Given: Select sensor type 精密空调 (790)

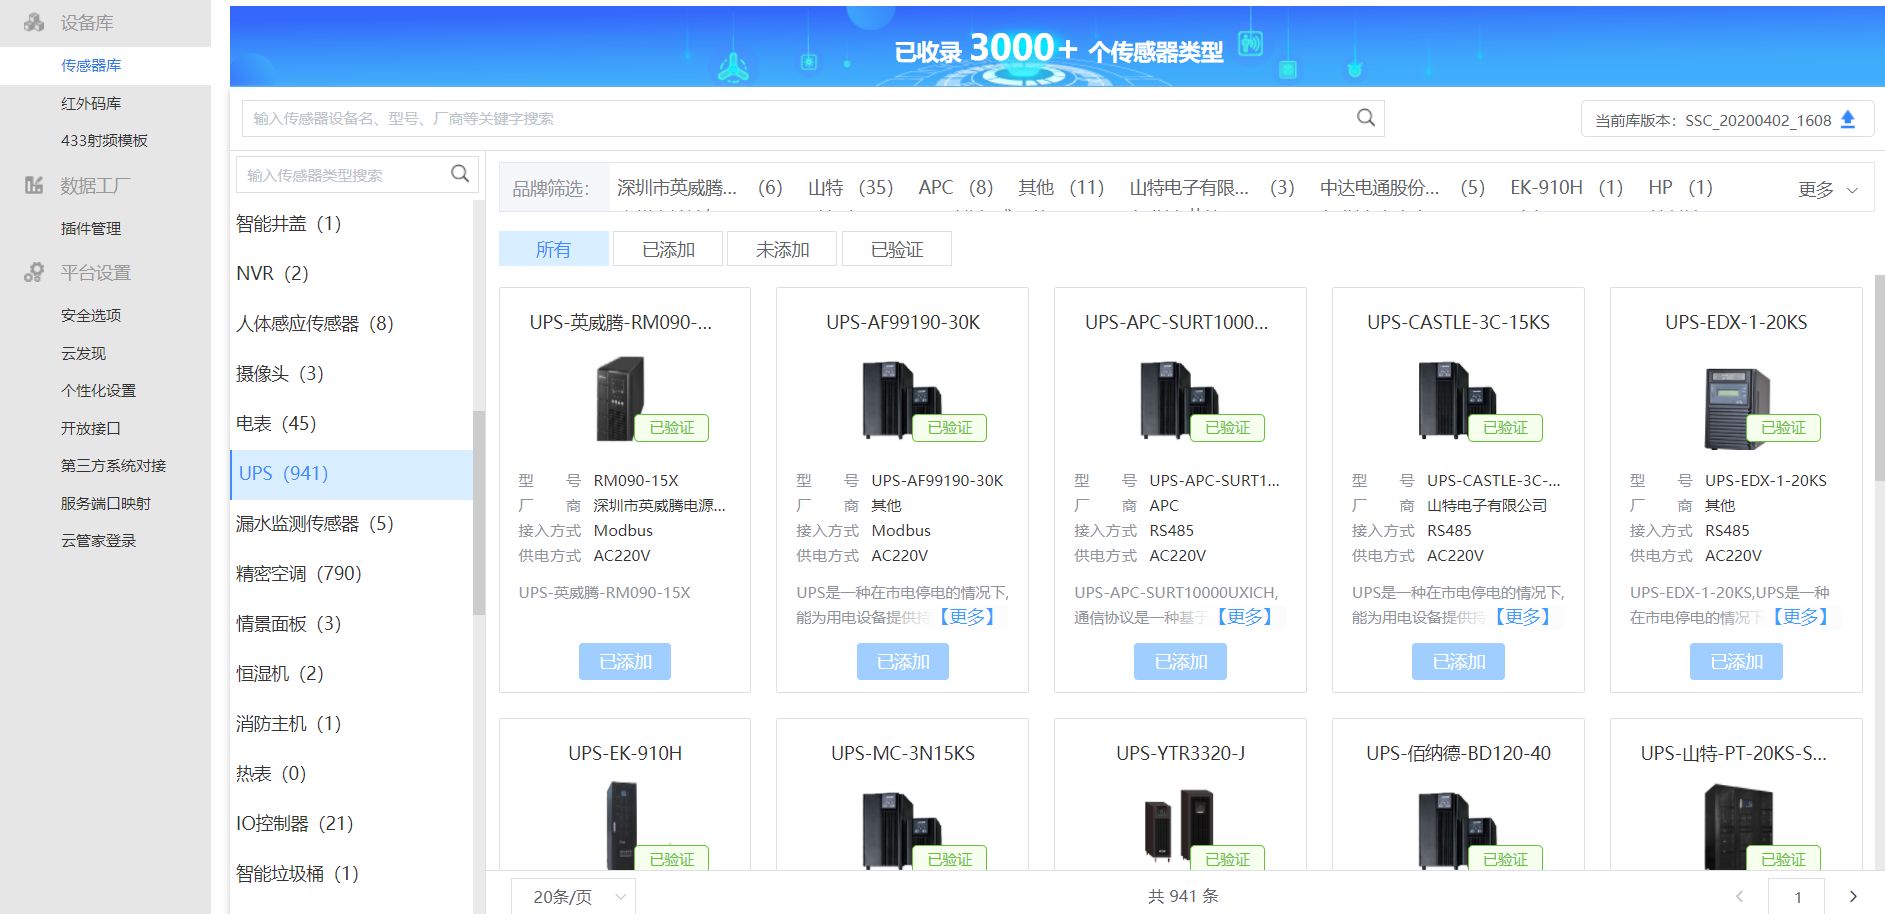Looking at the screenshot, I should (352, 574).
